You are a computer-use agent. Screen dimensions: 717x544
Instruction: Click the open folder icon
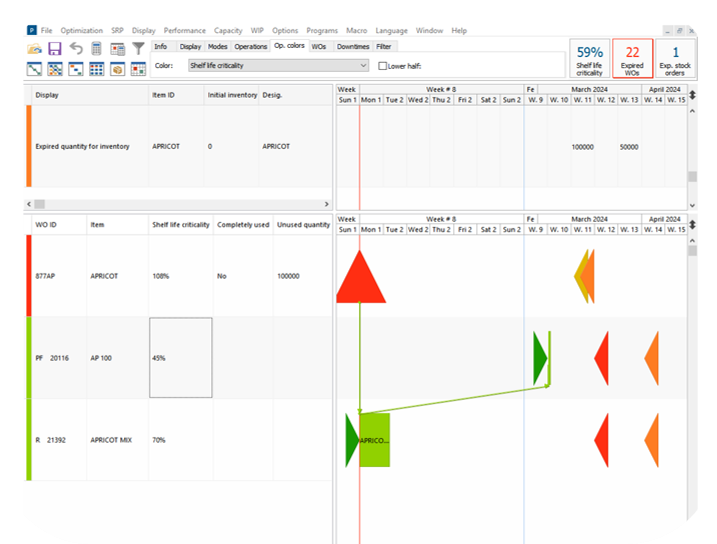(x=35, y=48)
